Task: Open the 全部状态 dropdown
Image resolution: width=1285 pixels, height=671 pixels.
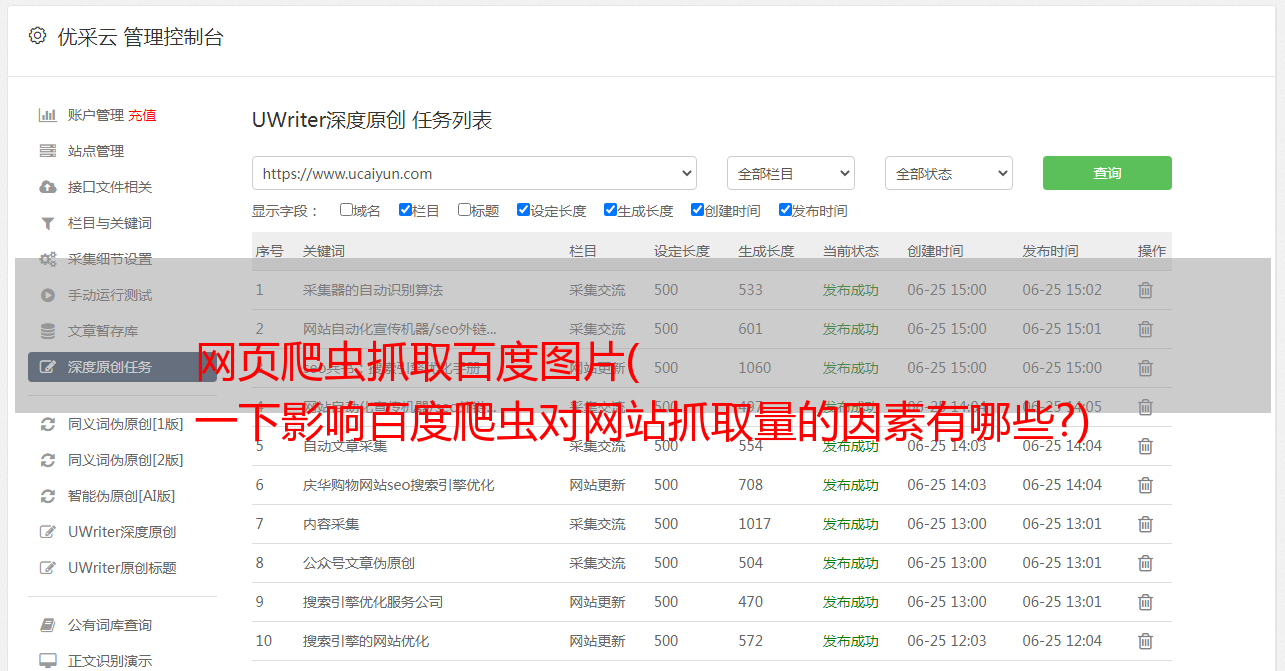Action: tap(948, 173)
